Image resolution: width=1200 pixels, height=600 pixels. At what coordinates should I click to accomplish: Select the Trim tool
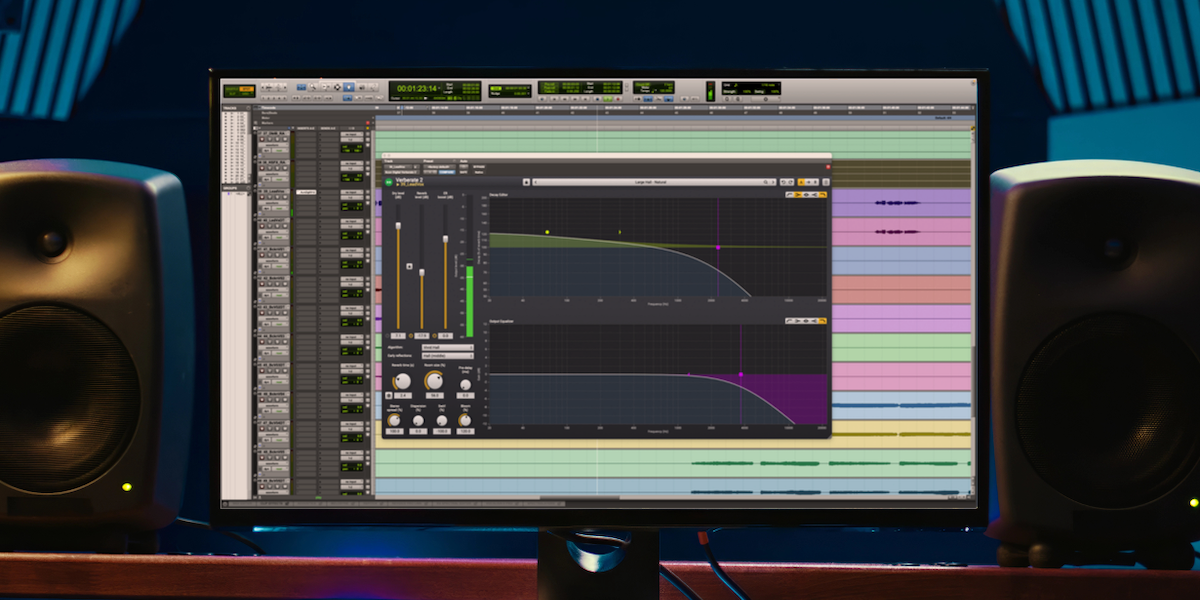coord(326,89)
